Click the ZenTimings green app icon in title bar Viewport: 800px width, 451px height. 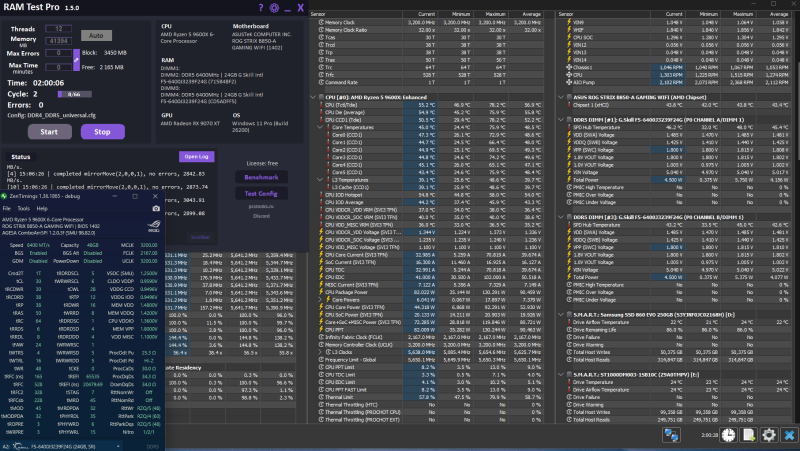point(4,196)
